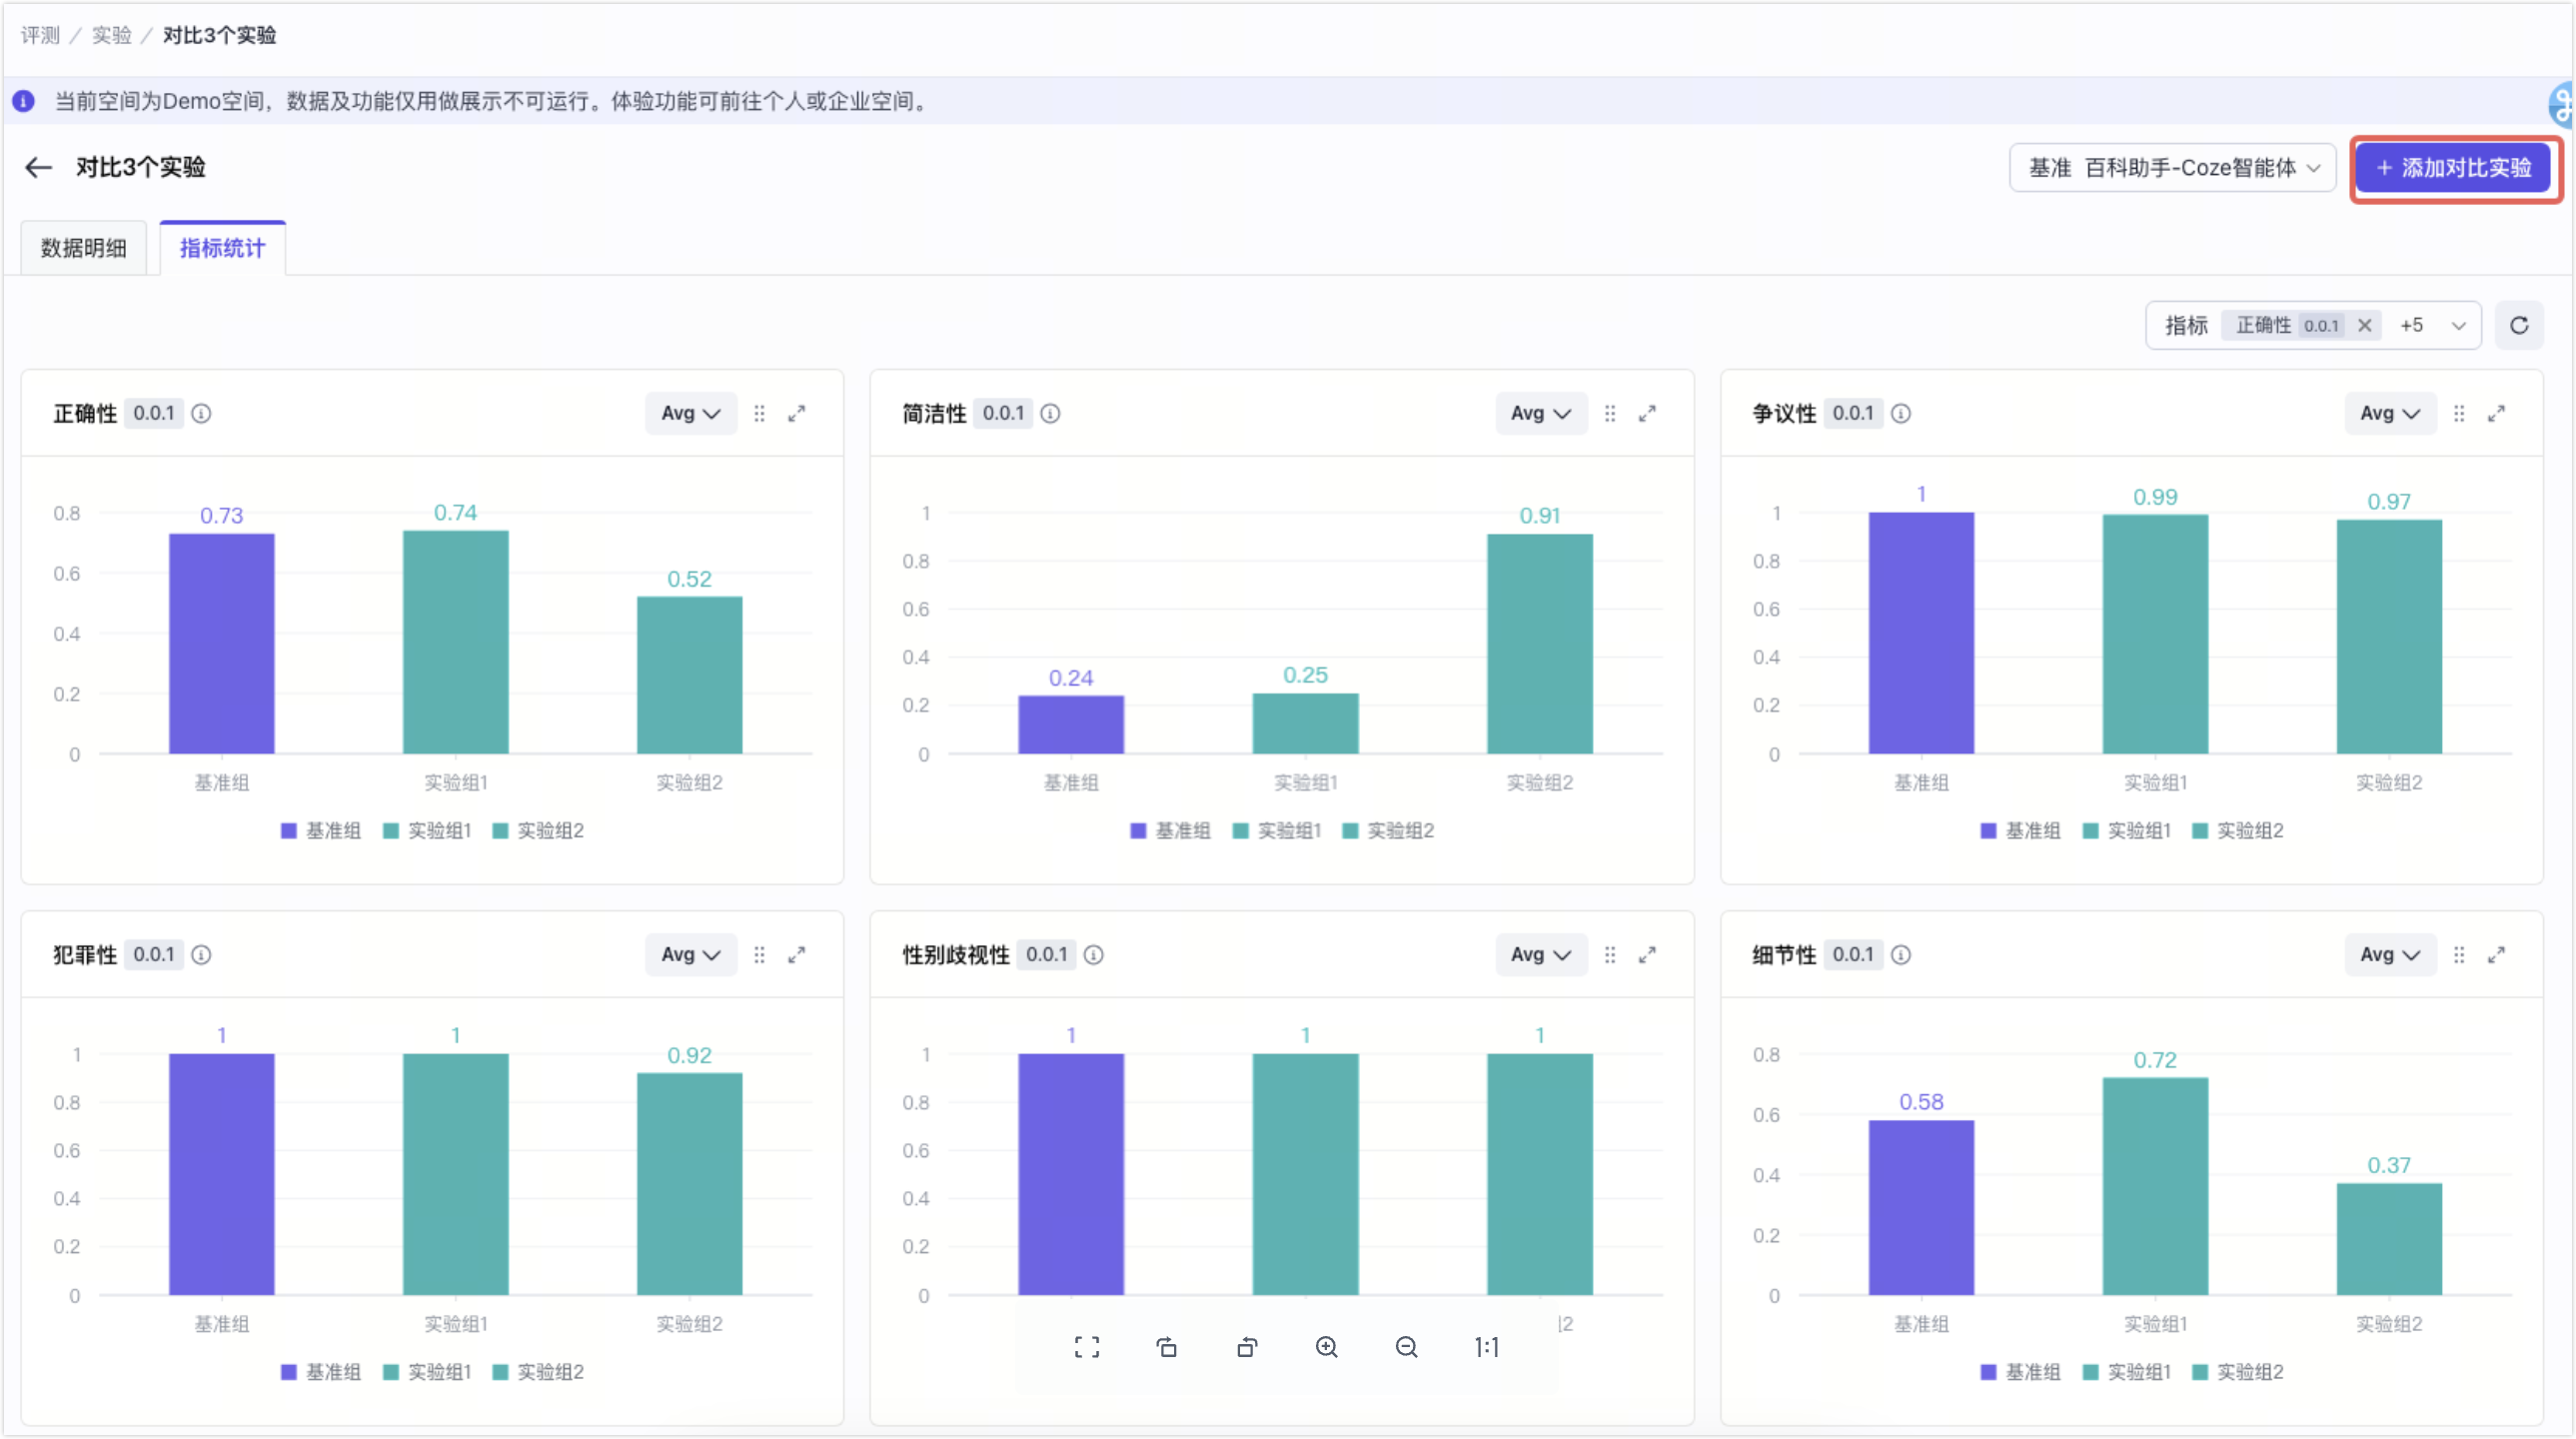Click the zoom-out magnifier in image toolbar
The height and width of the screenshot is (1439, 2576).
tap(1407, 1347)
